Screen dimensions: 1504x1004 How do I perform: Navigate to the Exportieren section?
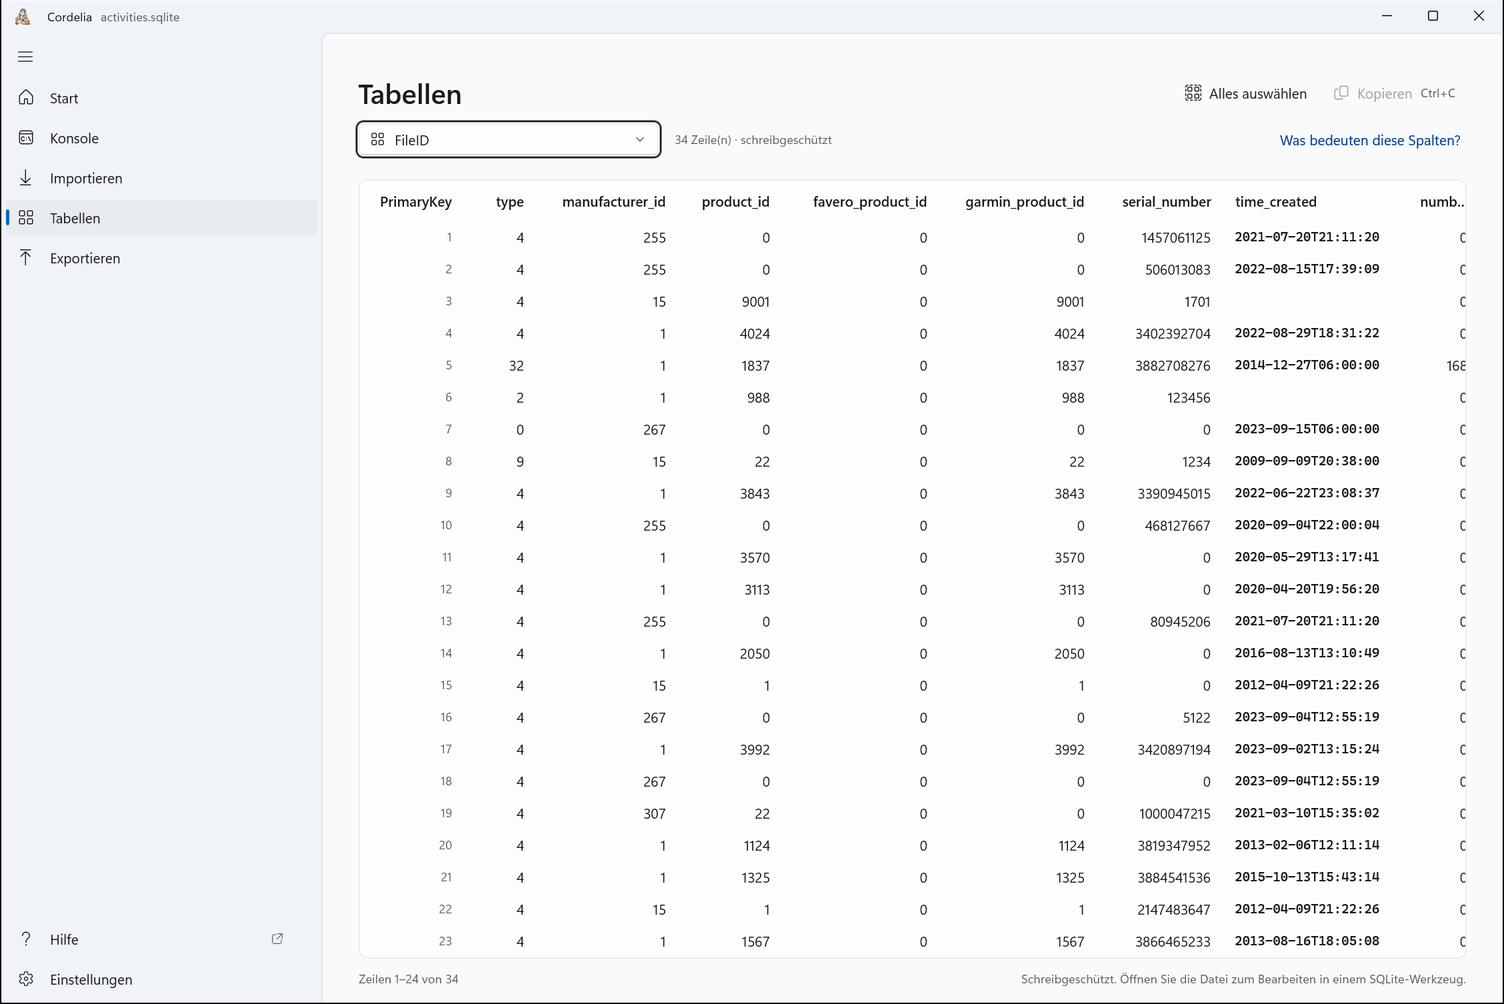tap(161, 258)
